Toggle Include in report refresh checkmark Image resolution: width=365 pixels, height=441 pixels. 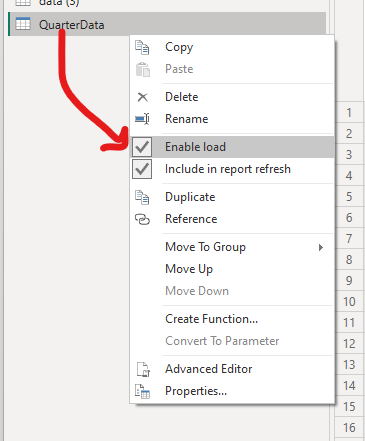click(142, 169)
